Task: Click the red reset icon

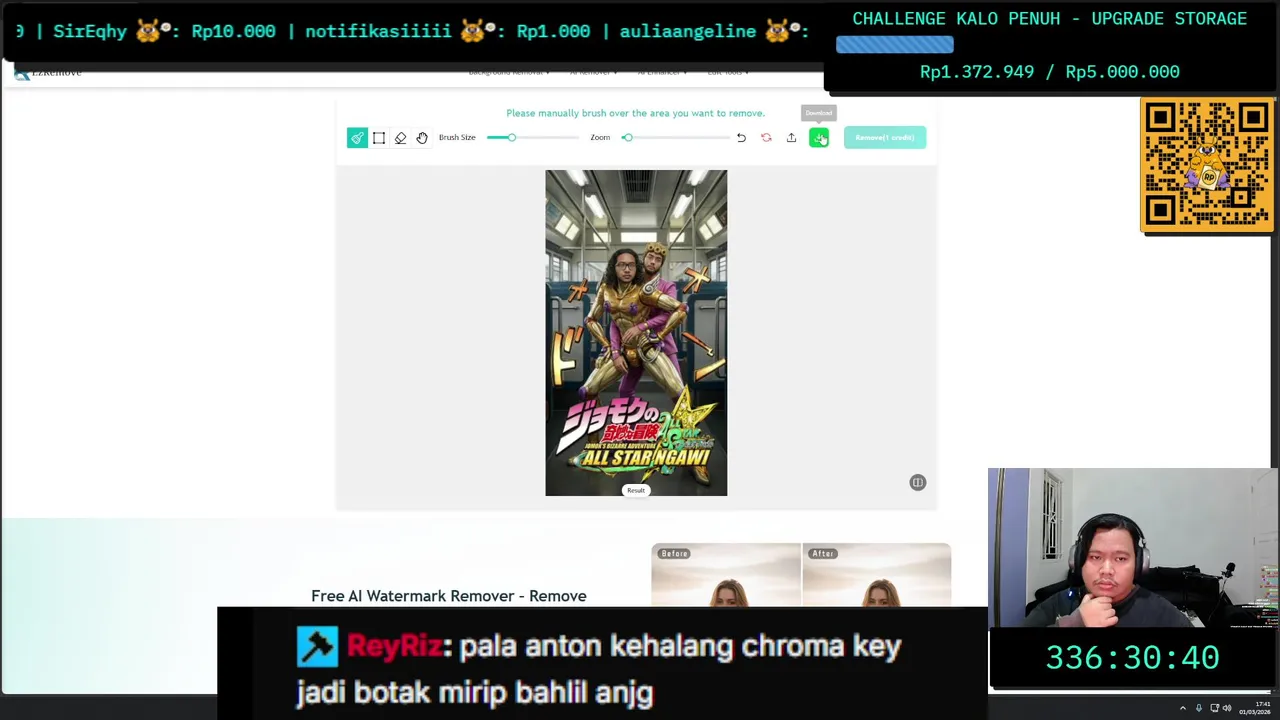Action: click(x=766, y=138)
